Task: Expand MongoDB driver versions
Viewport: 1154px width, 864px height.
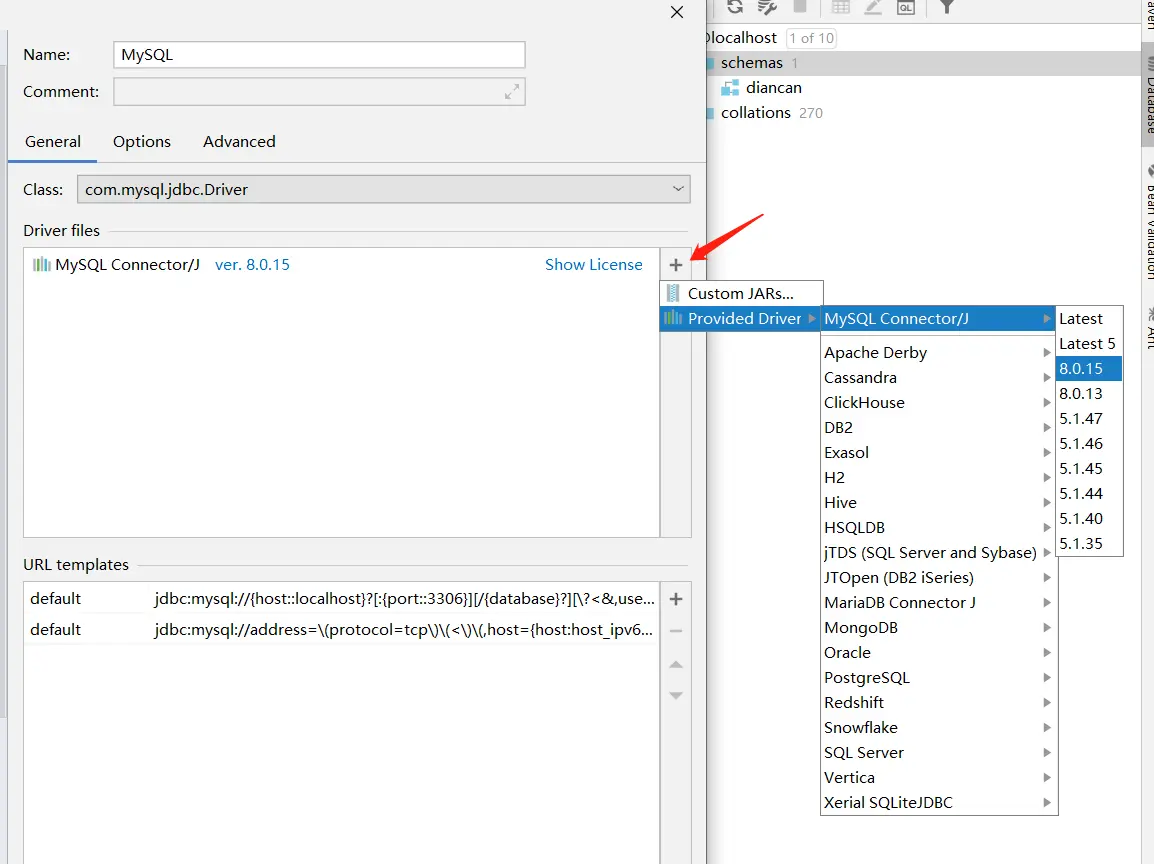Action: click(x=1047, y=628)
